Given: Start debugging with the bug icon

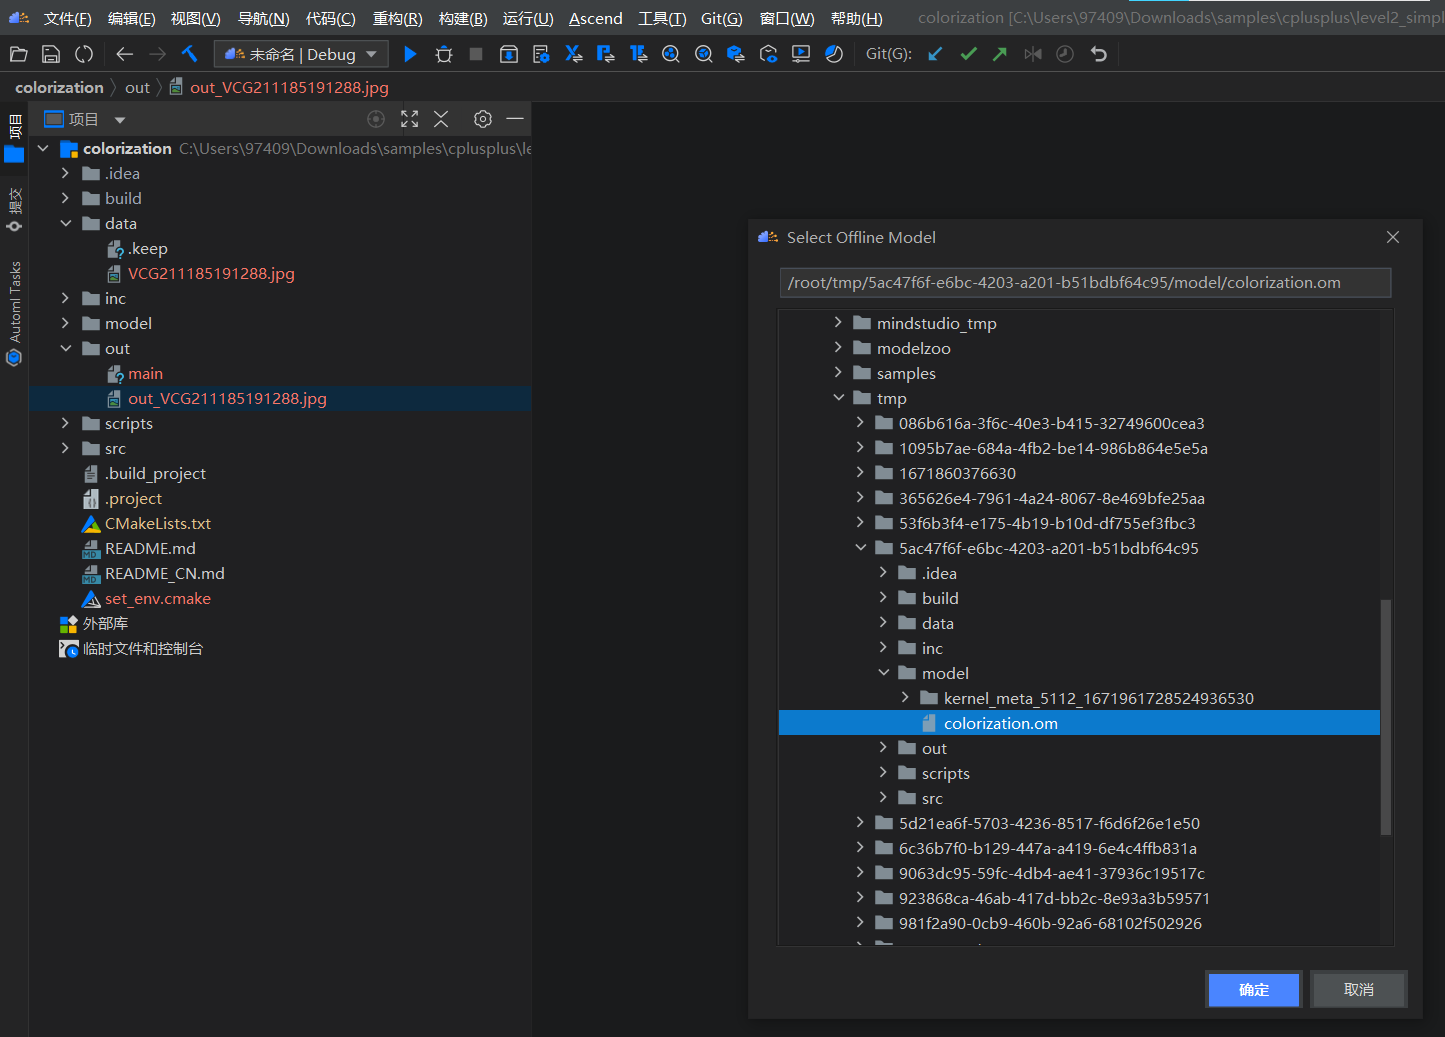Looking at the screenshot, I should click(444, 54).
